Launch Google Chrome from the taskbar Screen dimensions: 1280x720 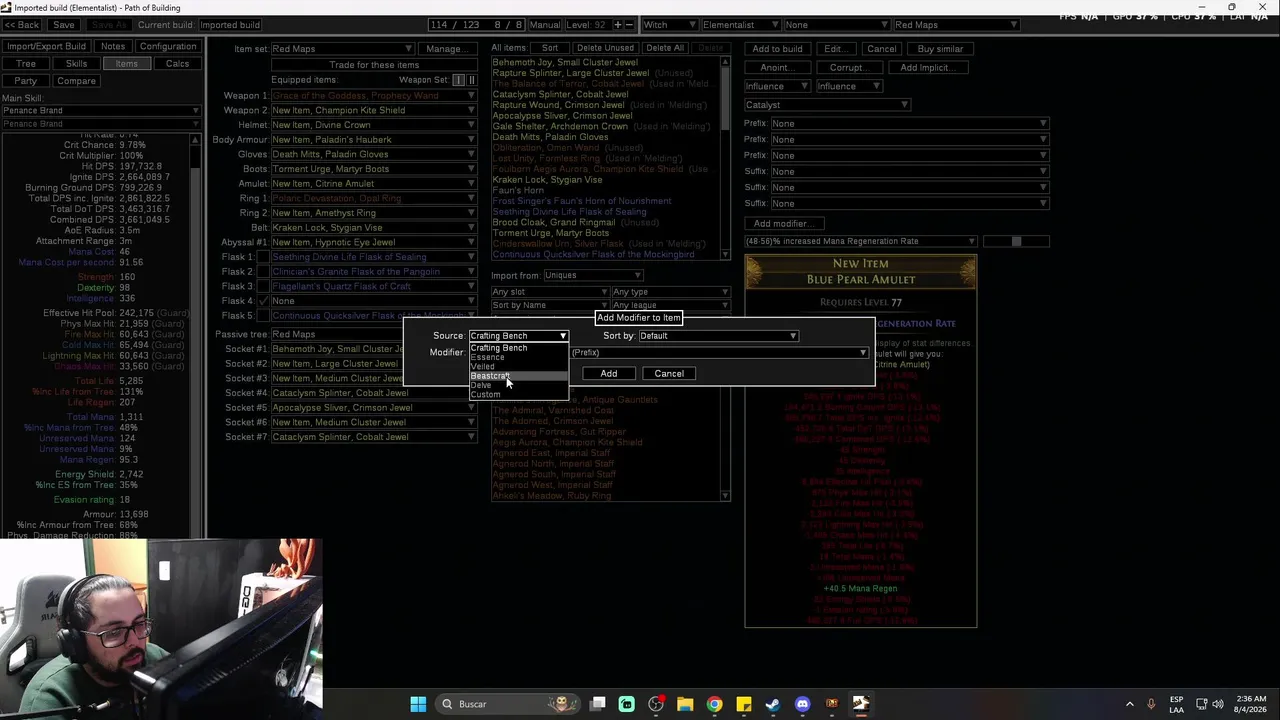[714, 704]
